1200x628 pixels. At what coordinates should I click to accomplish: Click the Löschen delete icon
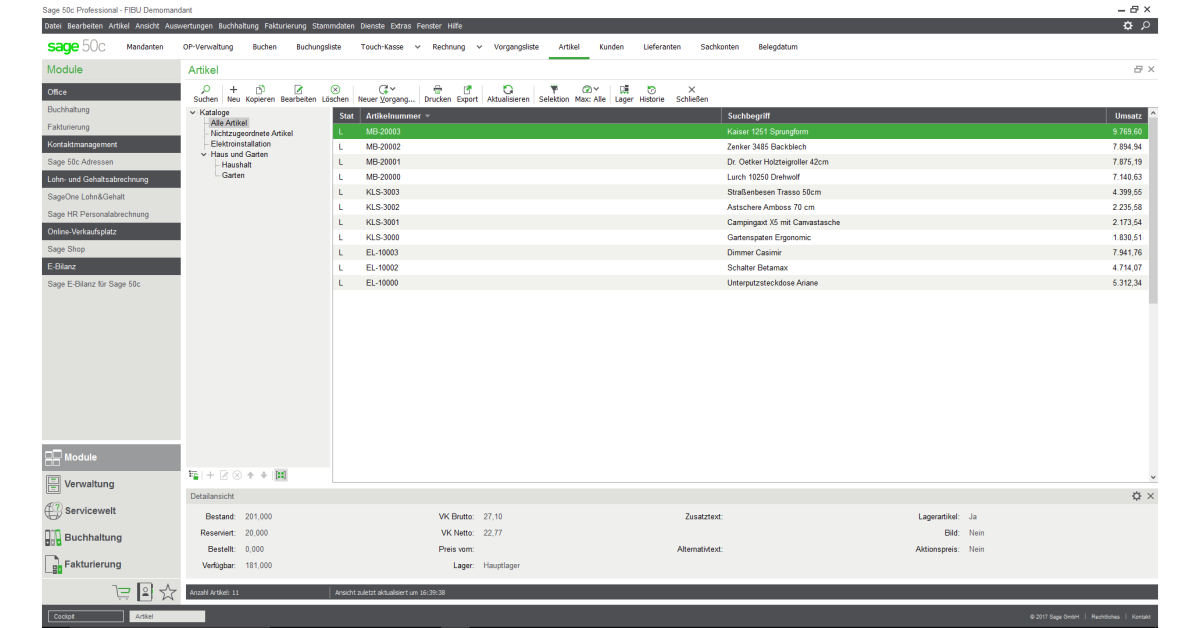[335, 90]
